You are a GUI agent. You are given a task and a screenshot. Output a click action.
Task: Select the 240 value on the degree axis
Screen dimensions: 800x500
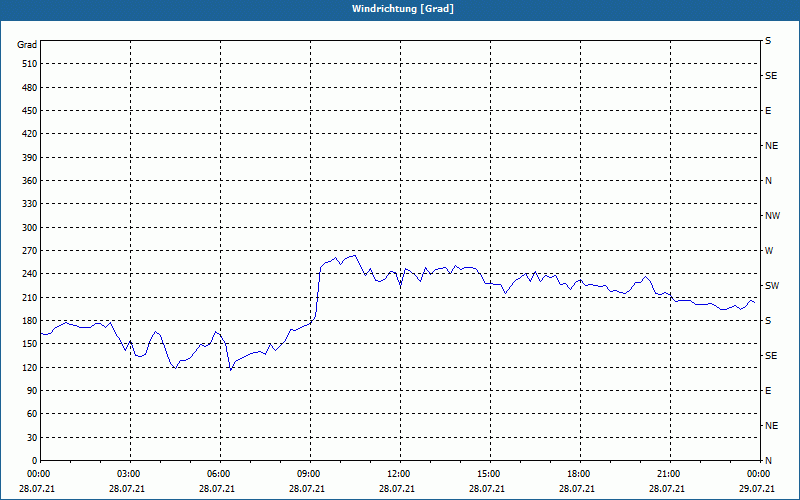(x=30, y=274)
